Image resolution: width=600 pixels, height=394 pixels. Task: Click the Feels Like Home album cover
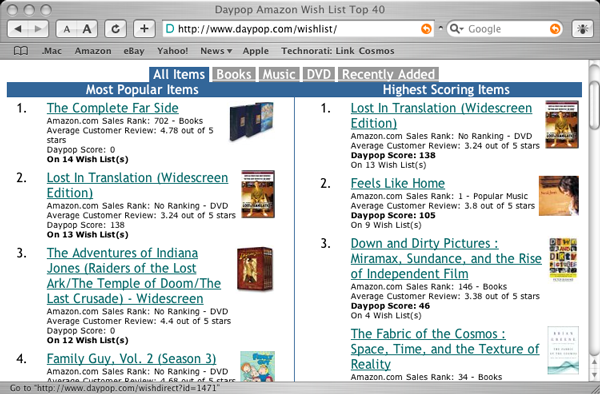tap(559, 196)
